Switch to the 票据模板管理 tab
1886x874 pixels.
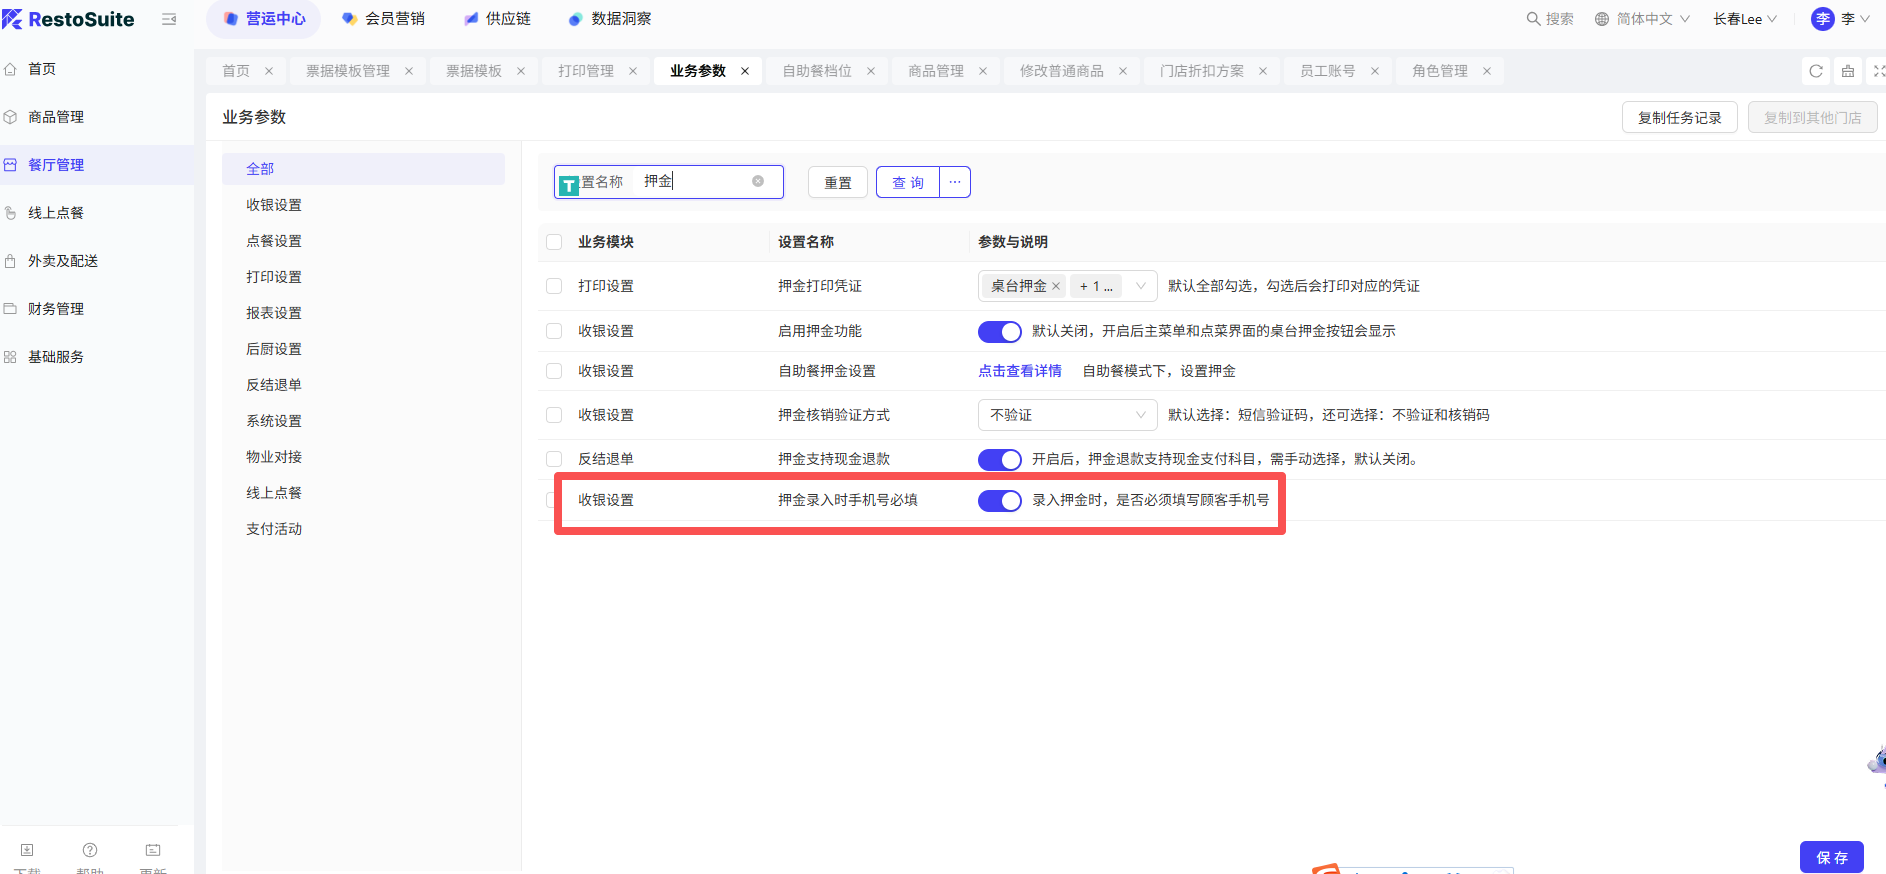coord(347,71)
